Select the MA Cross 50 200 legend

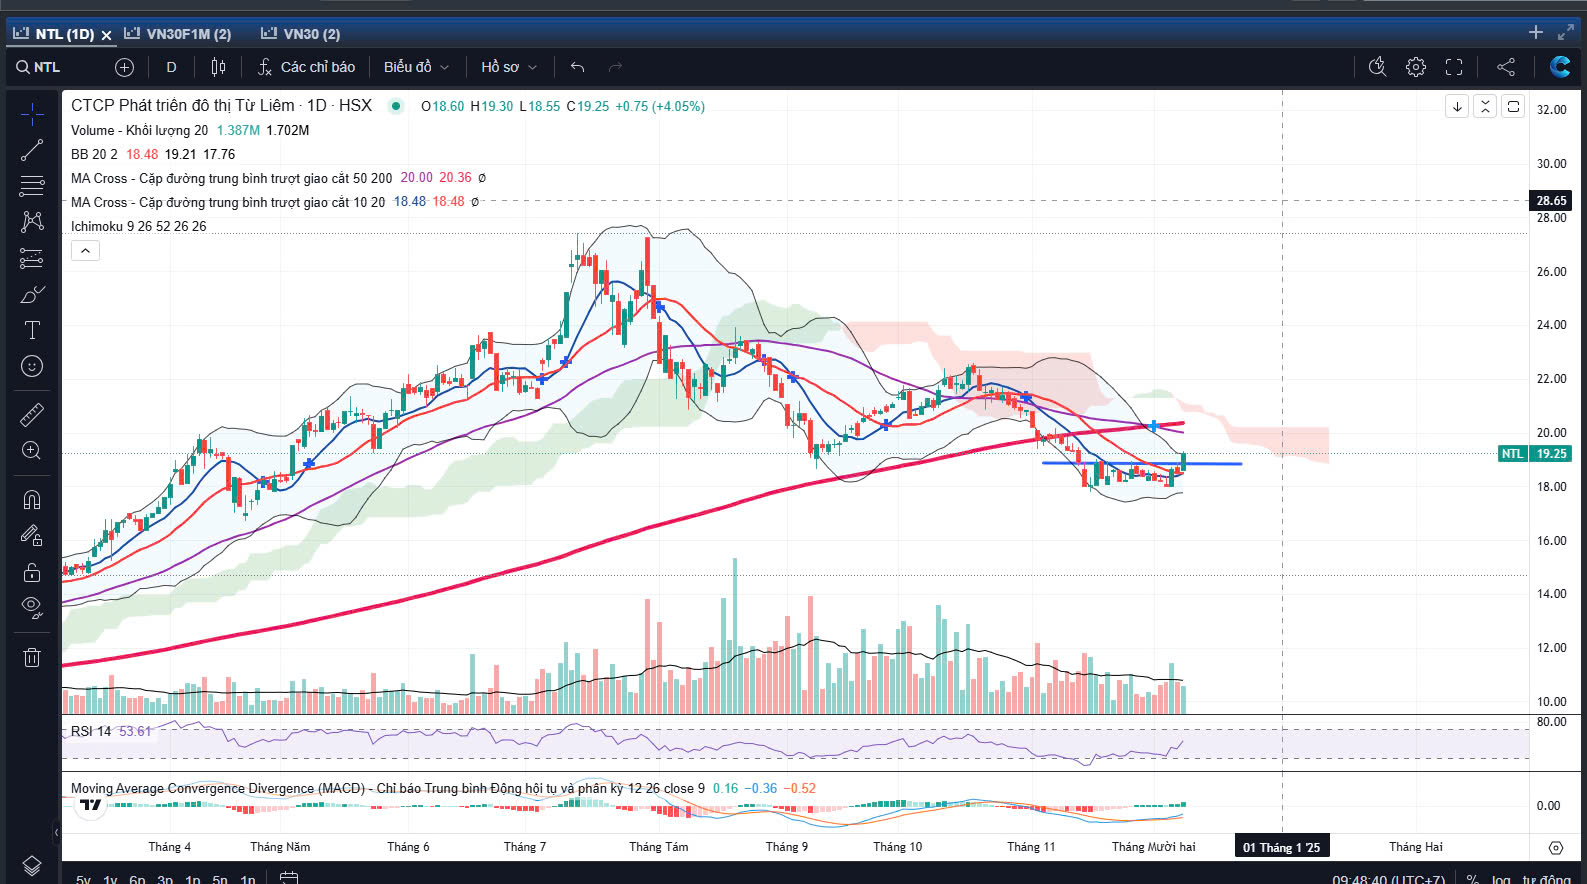tap(231, 178)
